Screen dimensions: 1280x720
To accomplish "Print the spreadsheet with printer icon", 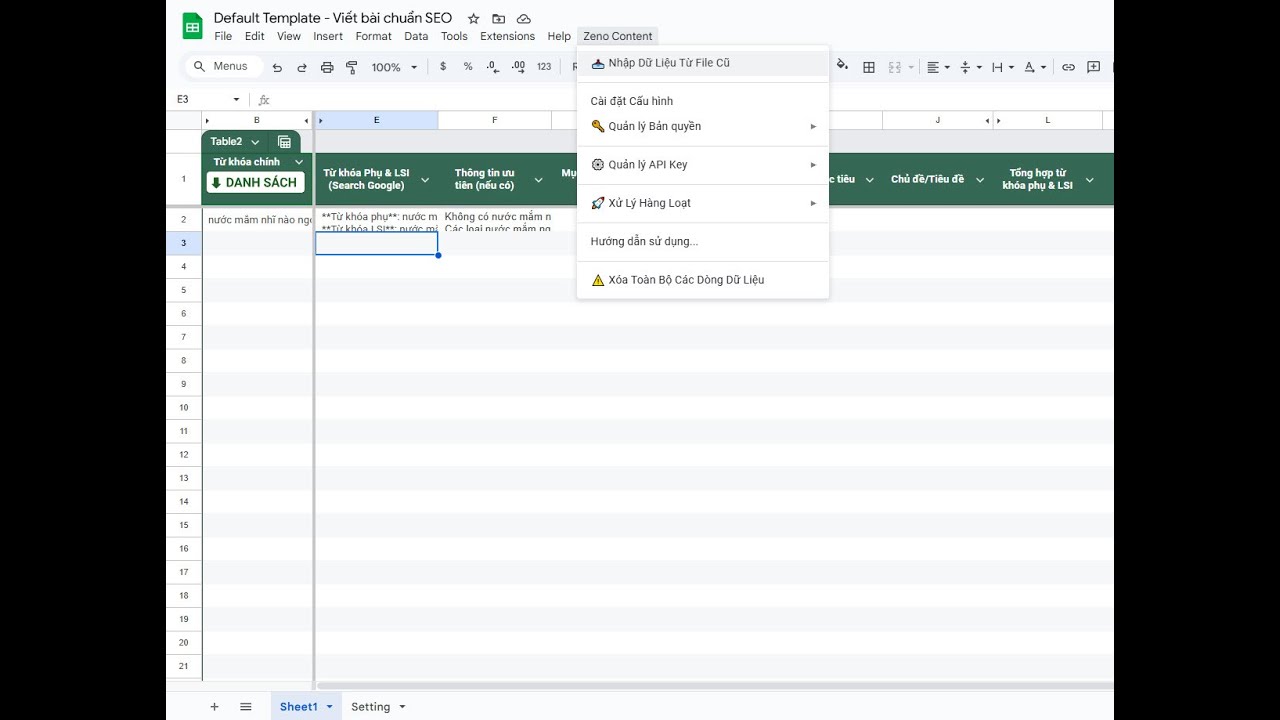I will click(x=327, y=67).
